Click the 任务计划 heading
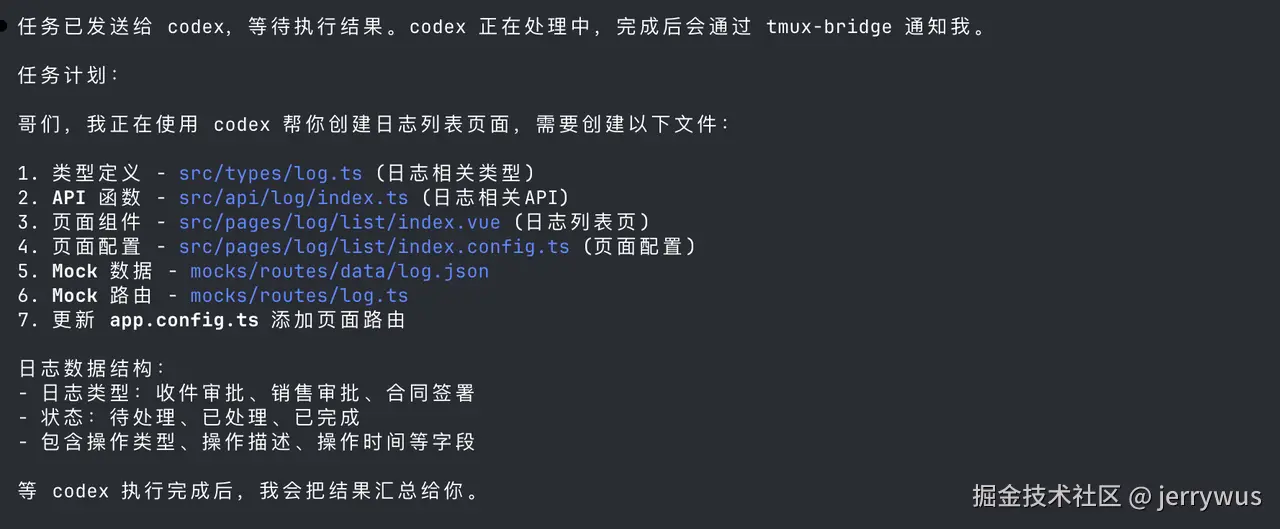1280x529 pixels. pos(69,76)
